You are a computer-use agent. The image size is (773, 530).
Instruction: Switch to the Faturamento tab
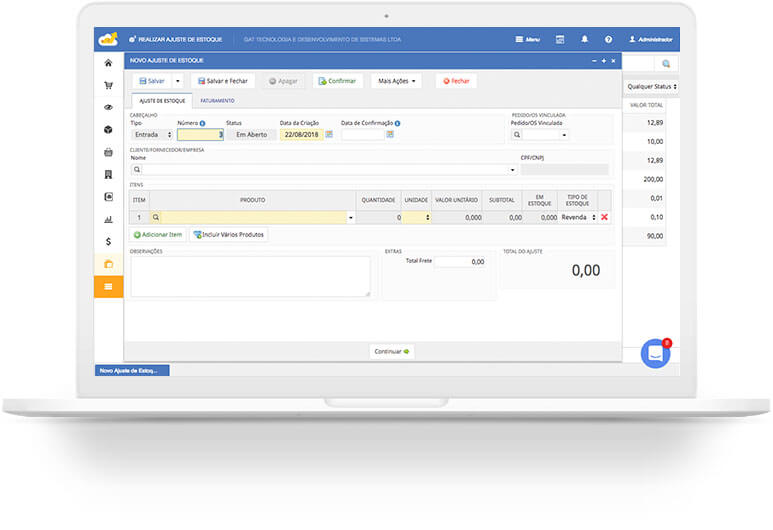217,101
